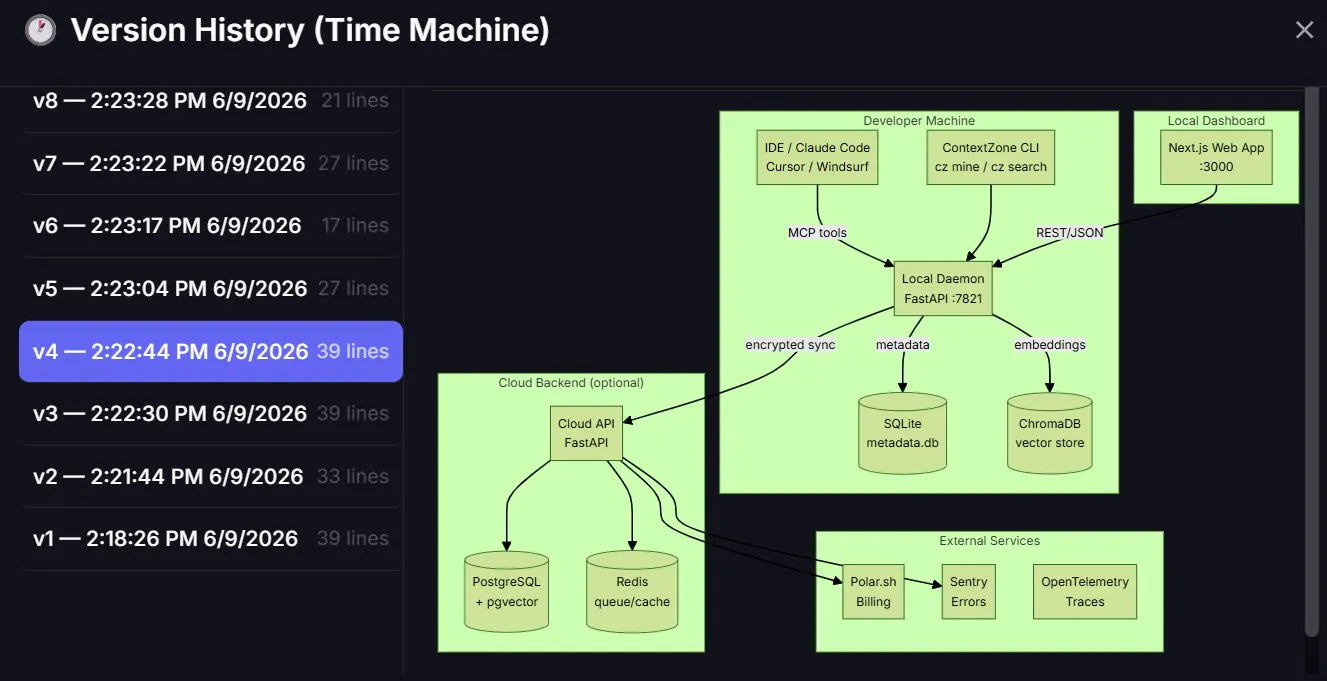Click the OpenTelemetry Traces node
This screenshot has width=1327, height=681.
click(x=1085, y=591)
